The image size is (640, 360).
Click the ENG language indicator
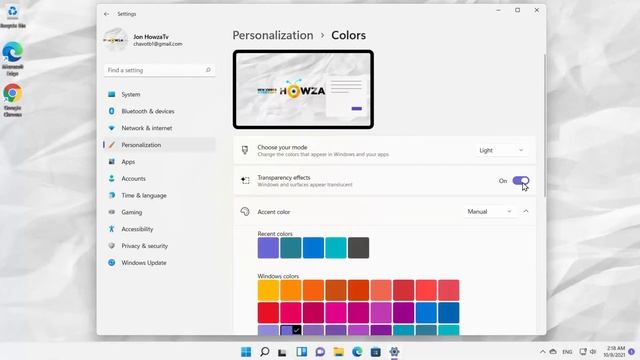tap(567, 352)
